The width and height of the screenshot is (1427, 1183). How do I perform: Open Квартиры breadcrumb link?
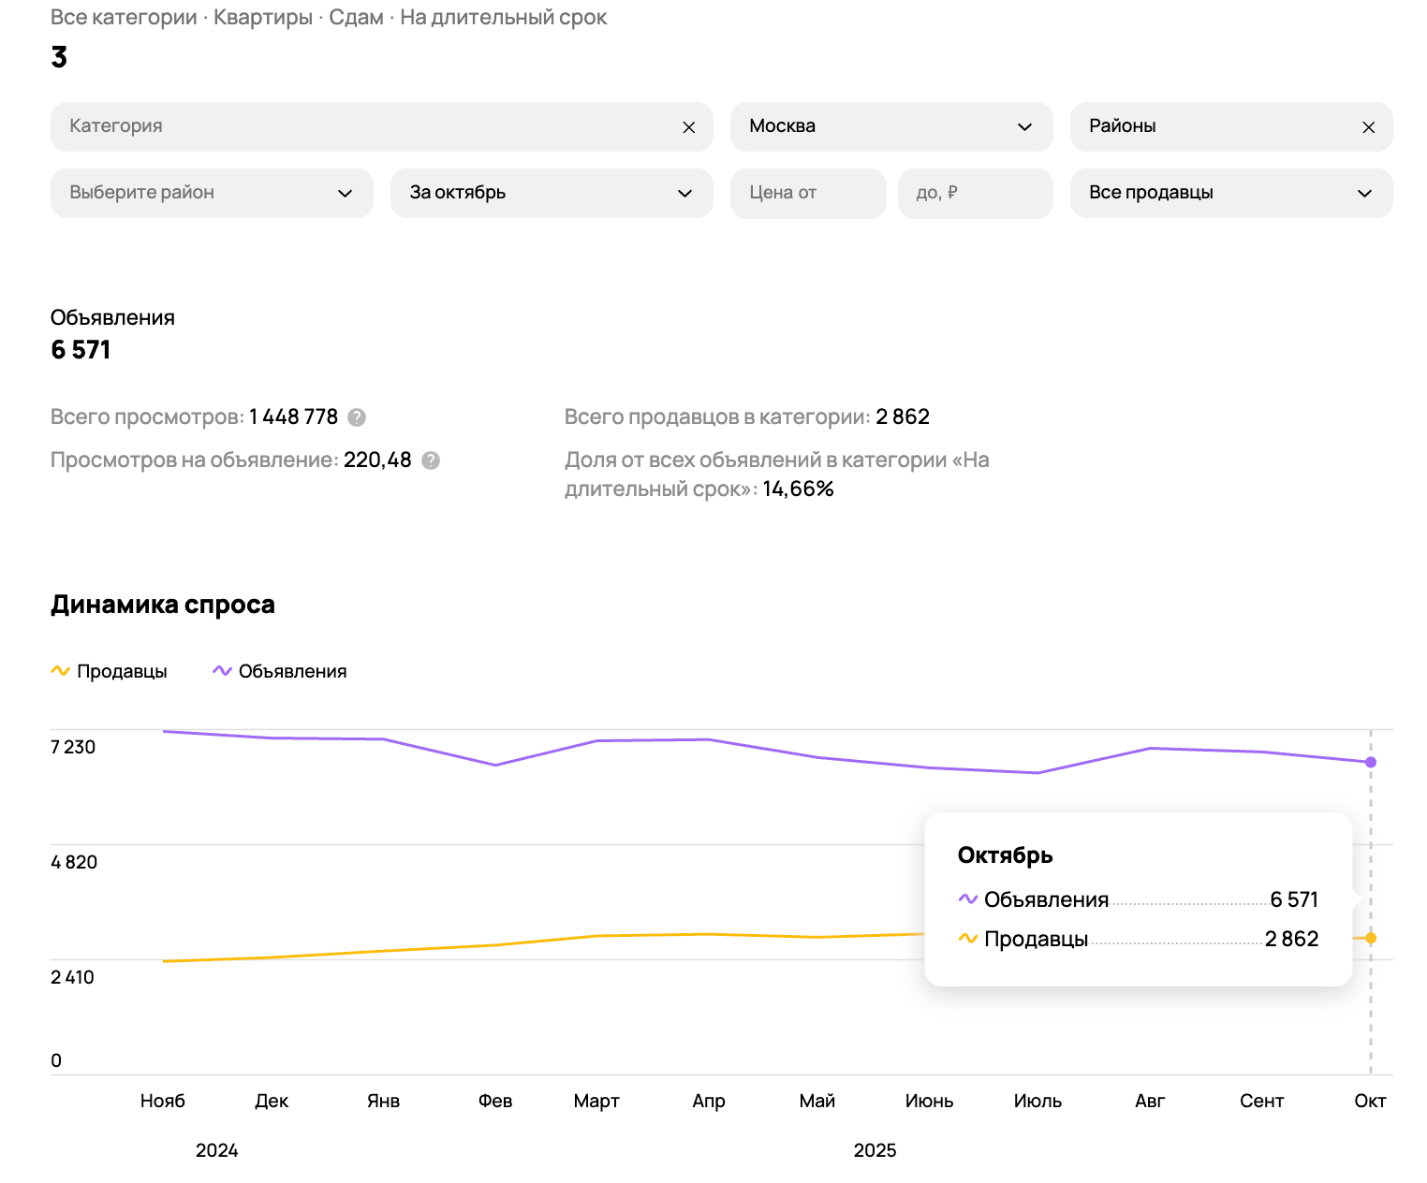pyautogui.click(x=263, y=18)
